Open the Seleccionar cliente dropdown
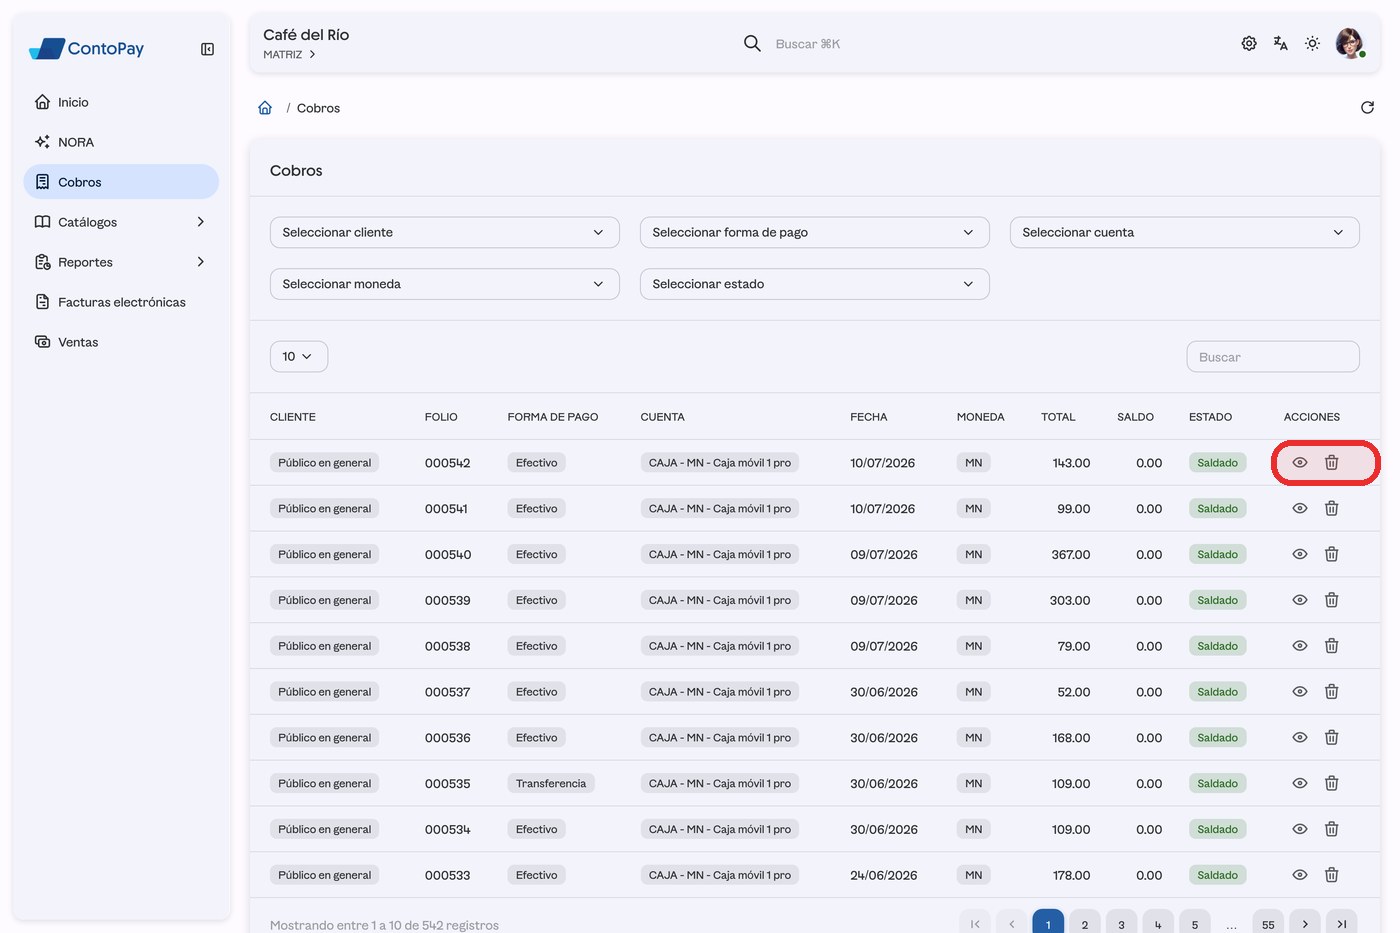This screenshot has width=1400, height=933. 445,232
